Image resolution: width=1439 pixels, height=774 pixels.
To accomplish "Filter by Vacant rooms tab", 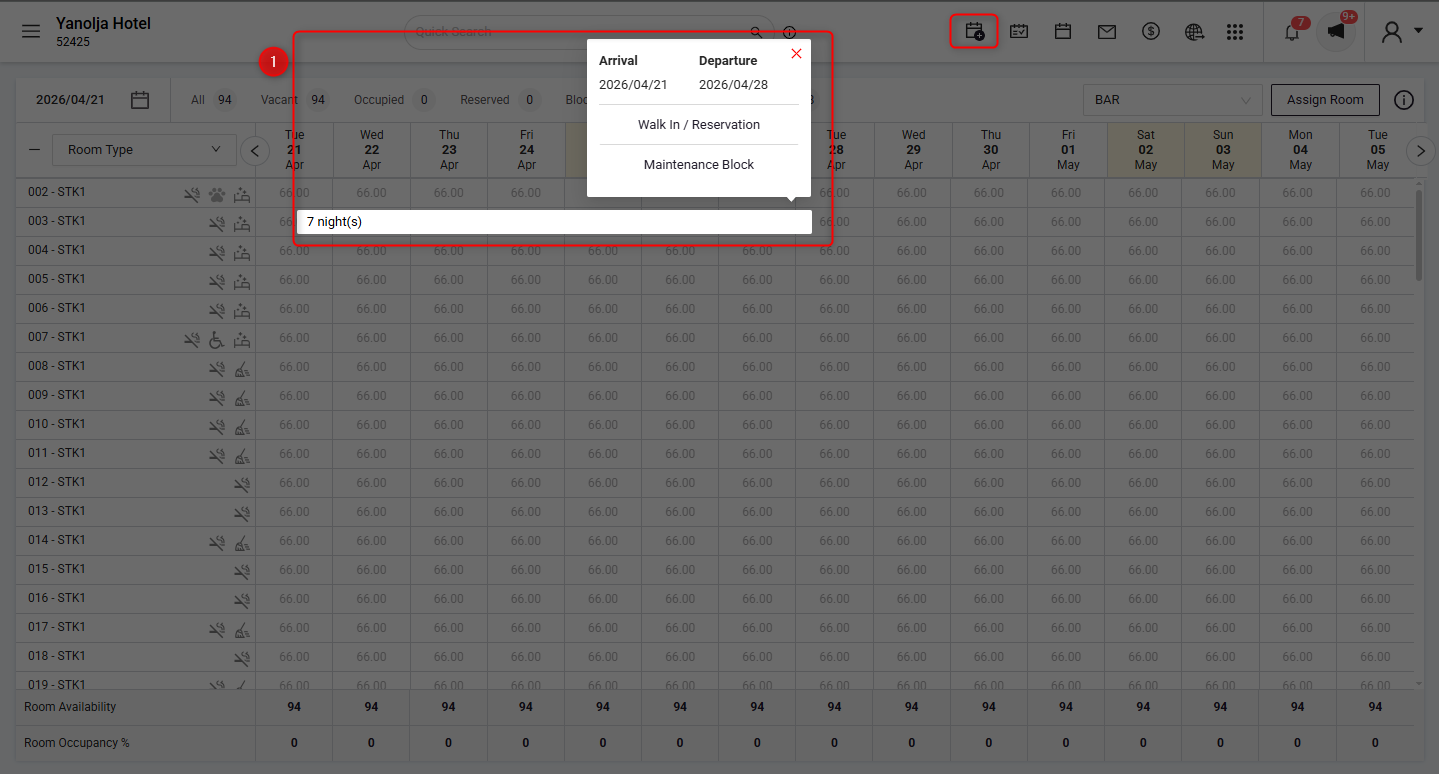I will point(295,100).
